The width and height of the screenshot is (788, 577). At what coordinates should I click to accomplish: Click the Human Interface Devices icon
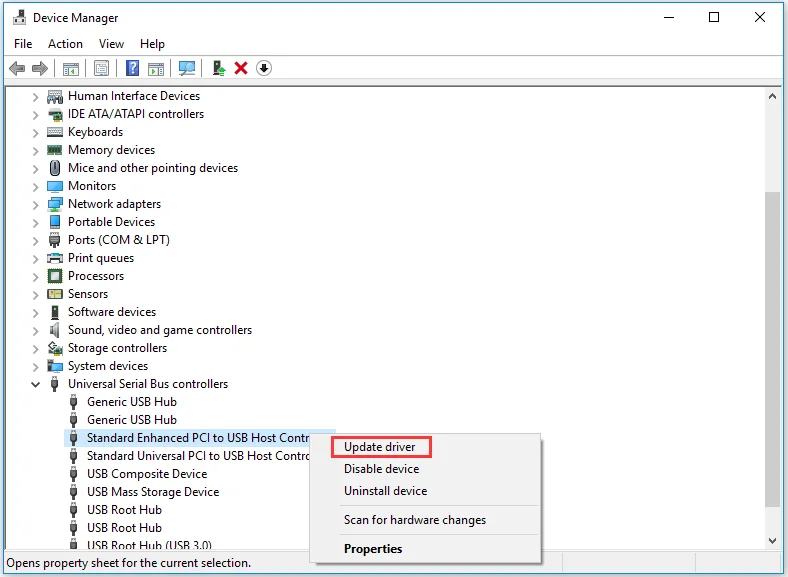click(55, 96)
